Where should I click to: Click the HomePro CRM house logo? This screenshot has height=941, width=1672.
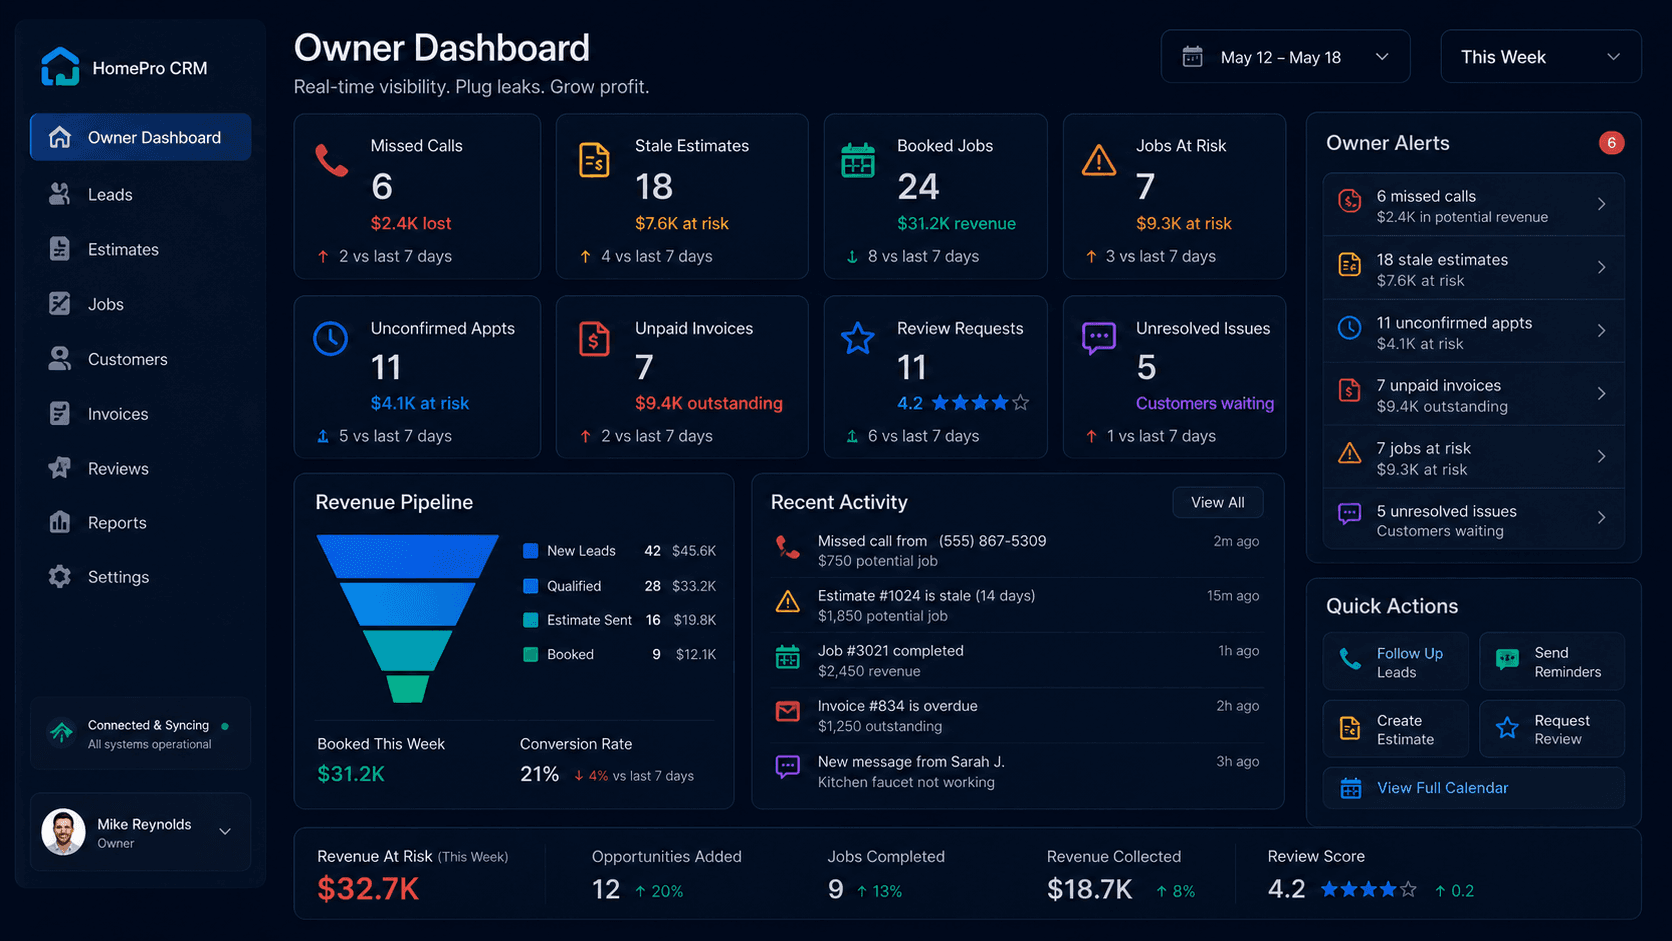pyautogui.click(x=60, y=67)
